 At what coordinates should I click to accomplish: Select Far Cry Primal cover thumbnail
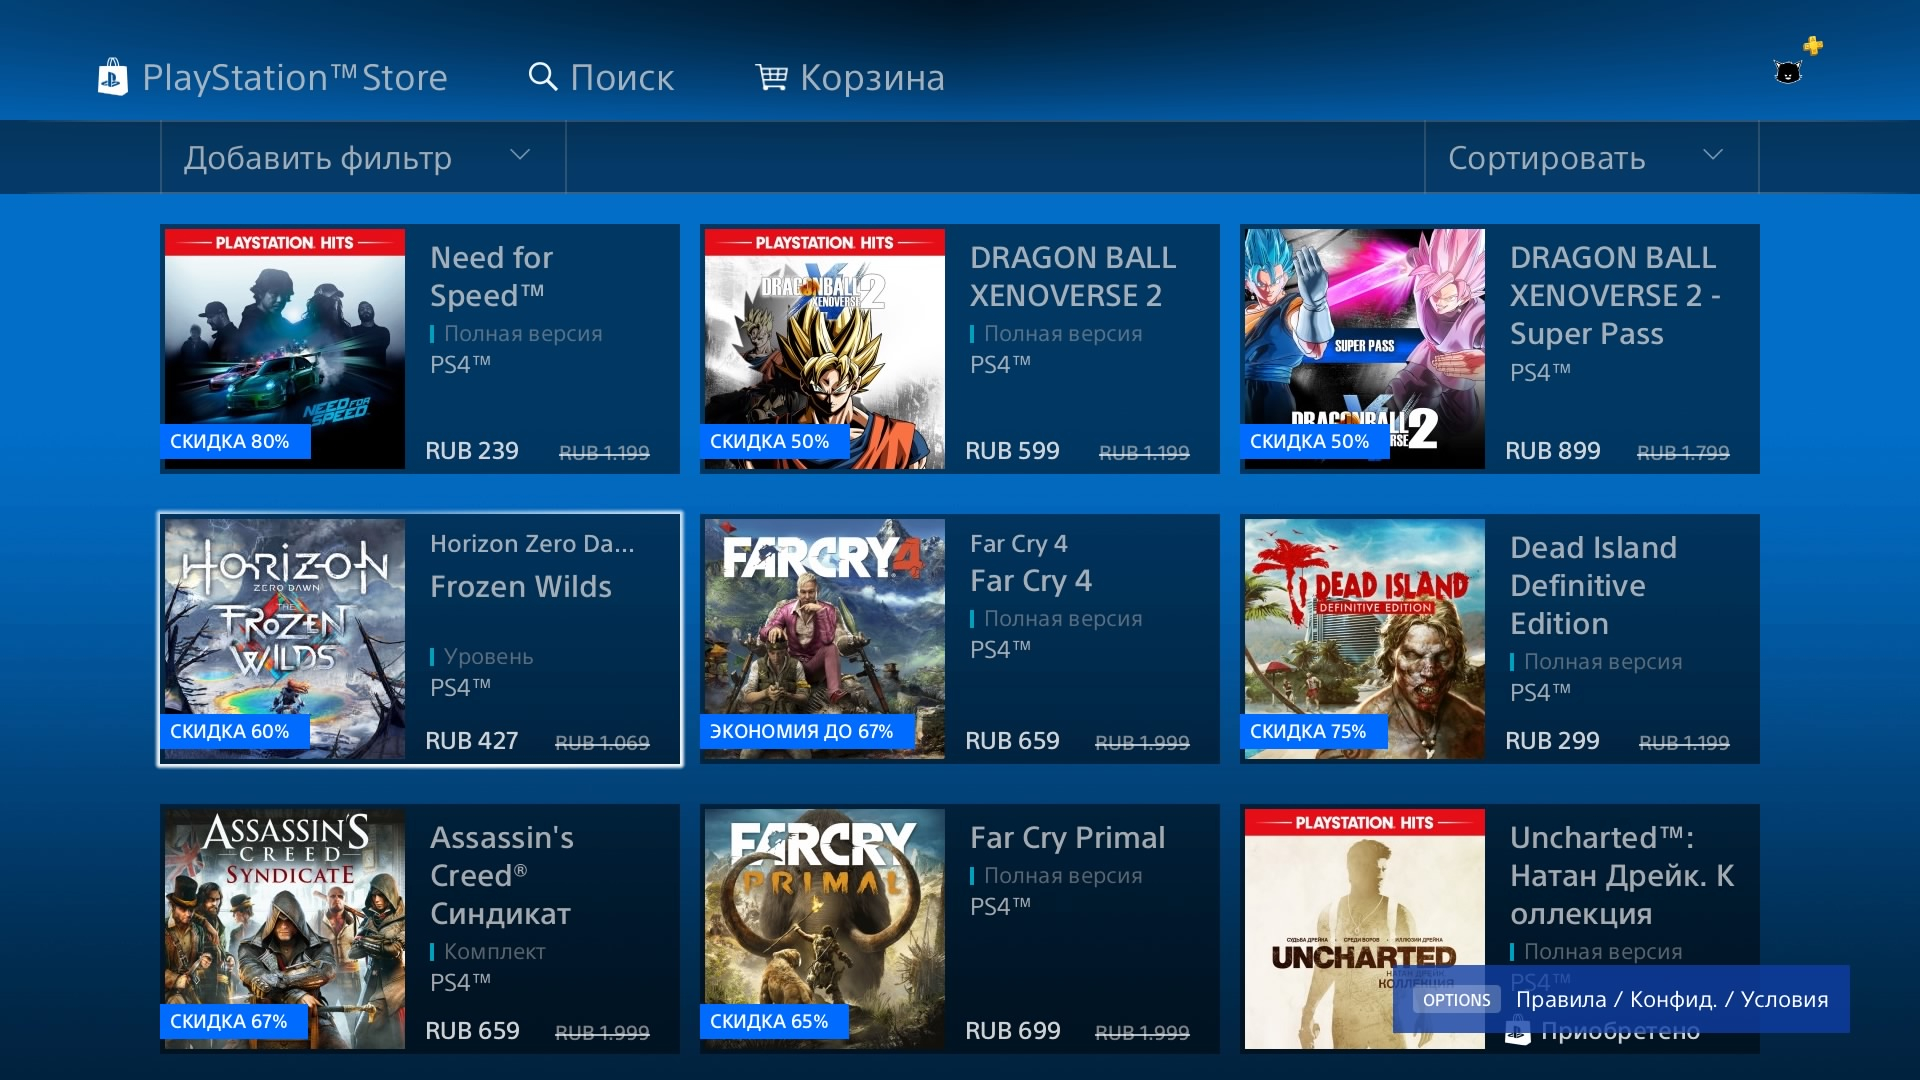(825, 929)
